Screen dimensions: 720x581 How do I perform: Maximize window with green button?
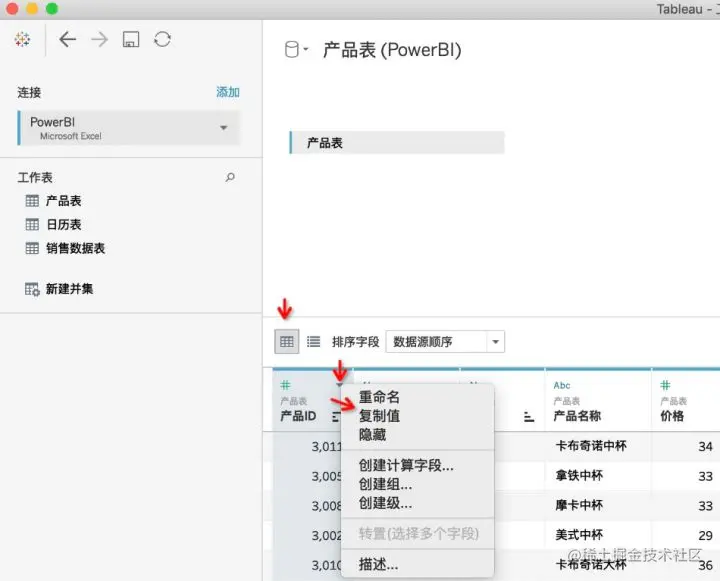coord(52,9)
